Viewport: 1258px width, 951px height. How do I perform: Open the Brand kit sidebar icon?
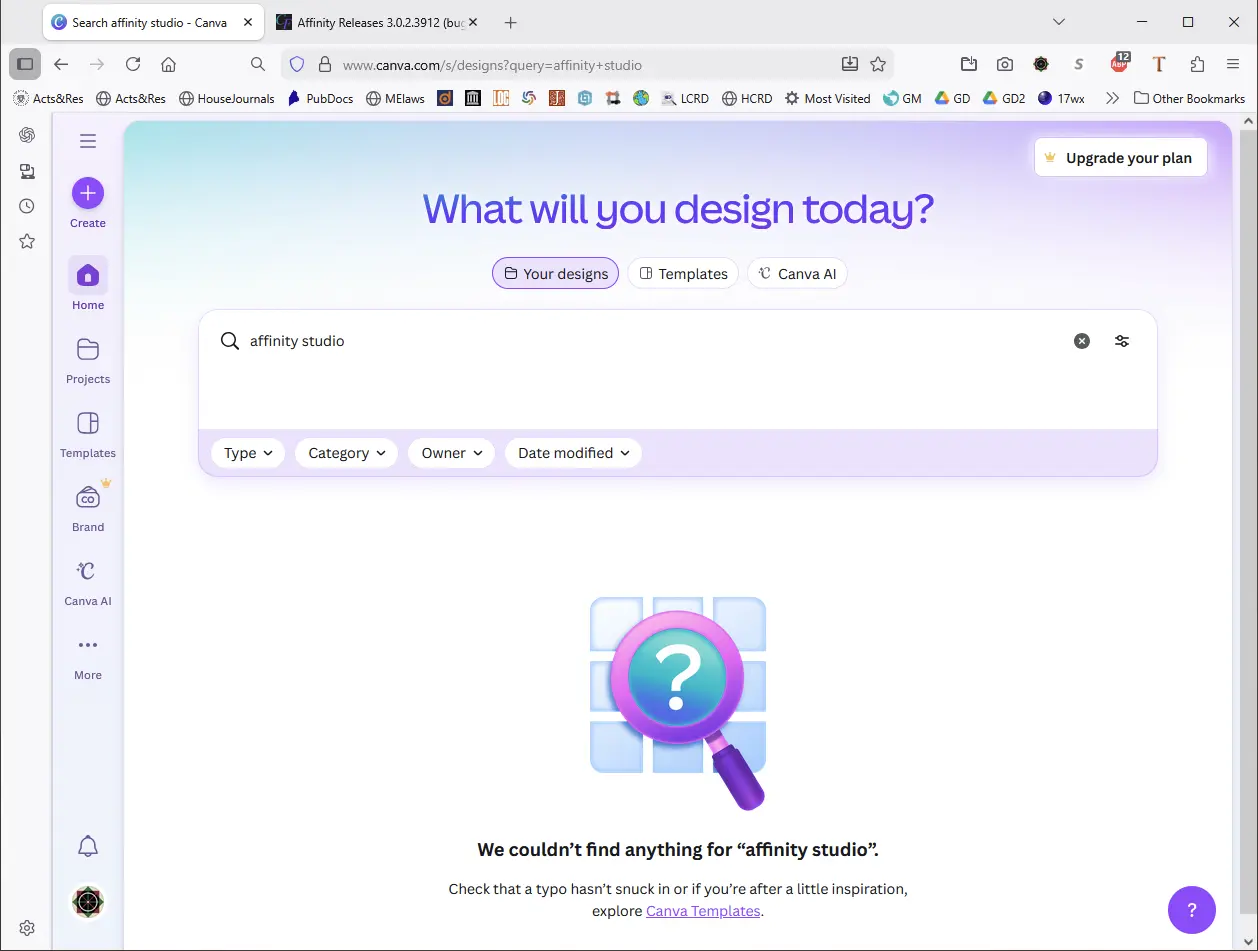88,508
